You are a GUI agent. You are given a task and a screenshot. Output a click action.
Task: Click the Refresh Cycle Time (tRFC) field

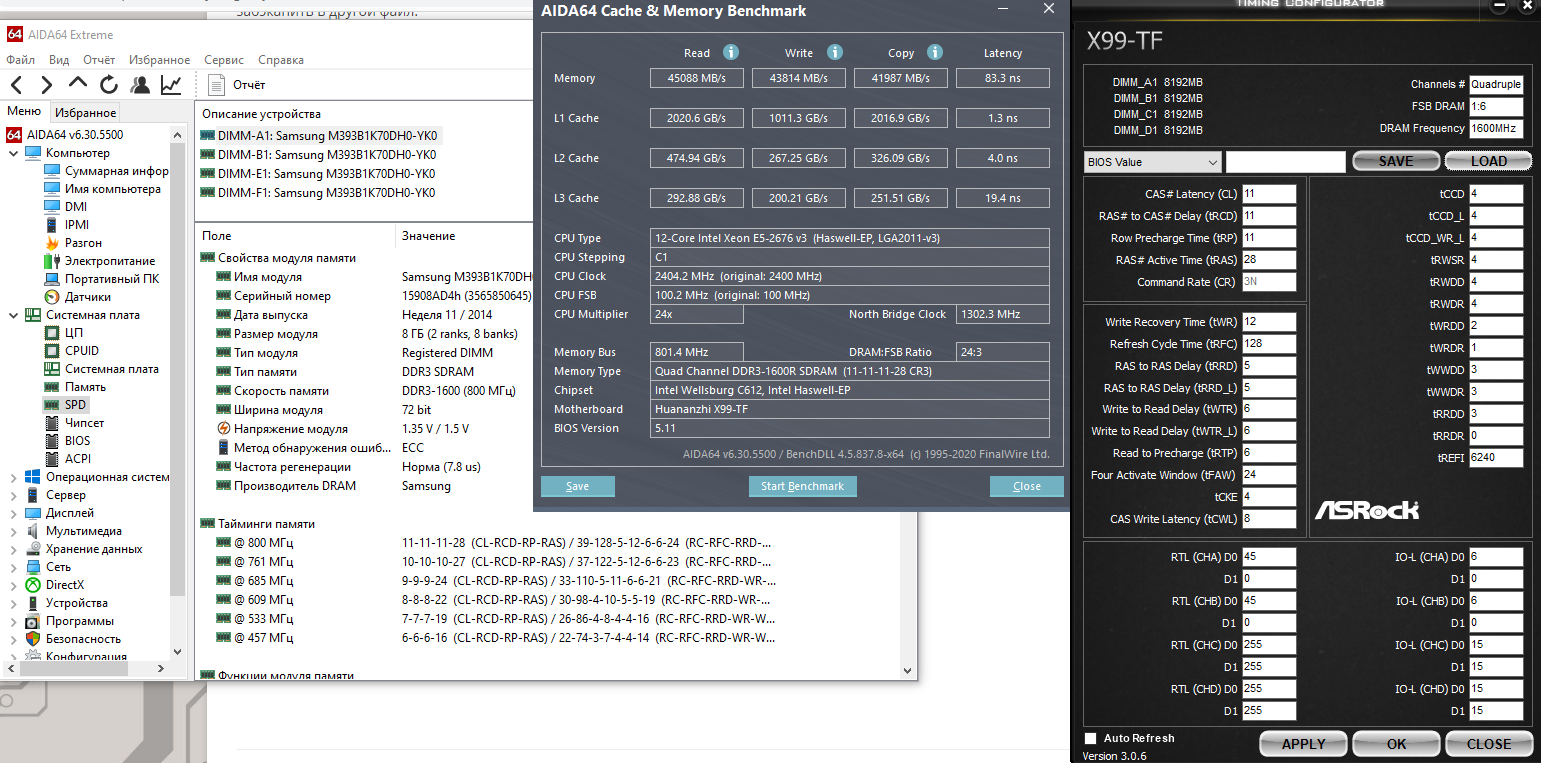click(1269, 344)
